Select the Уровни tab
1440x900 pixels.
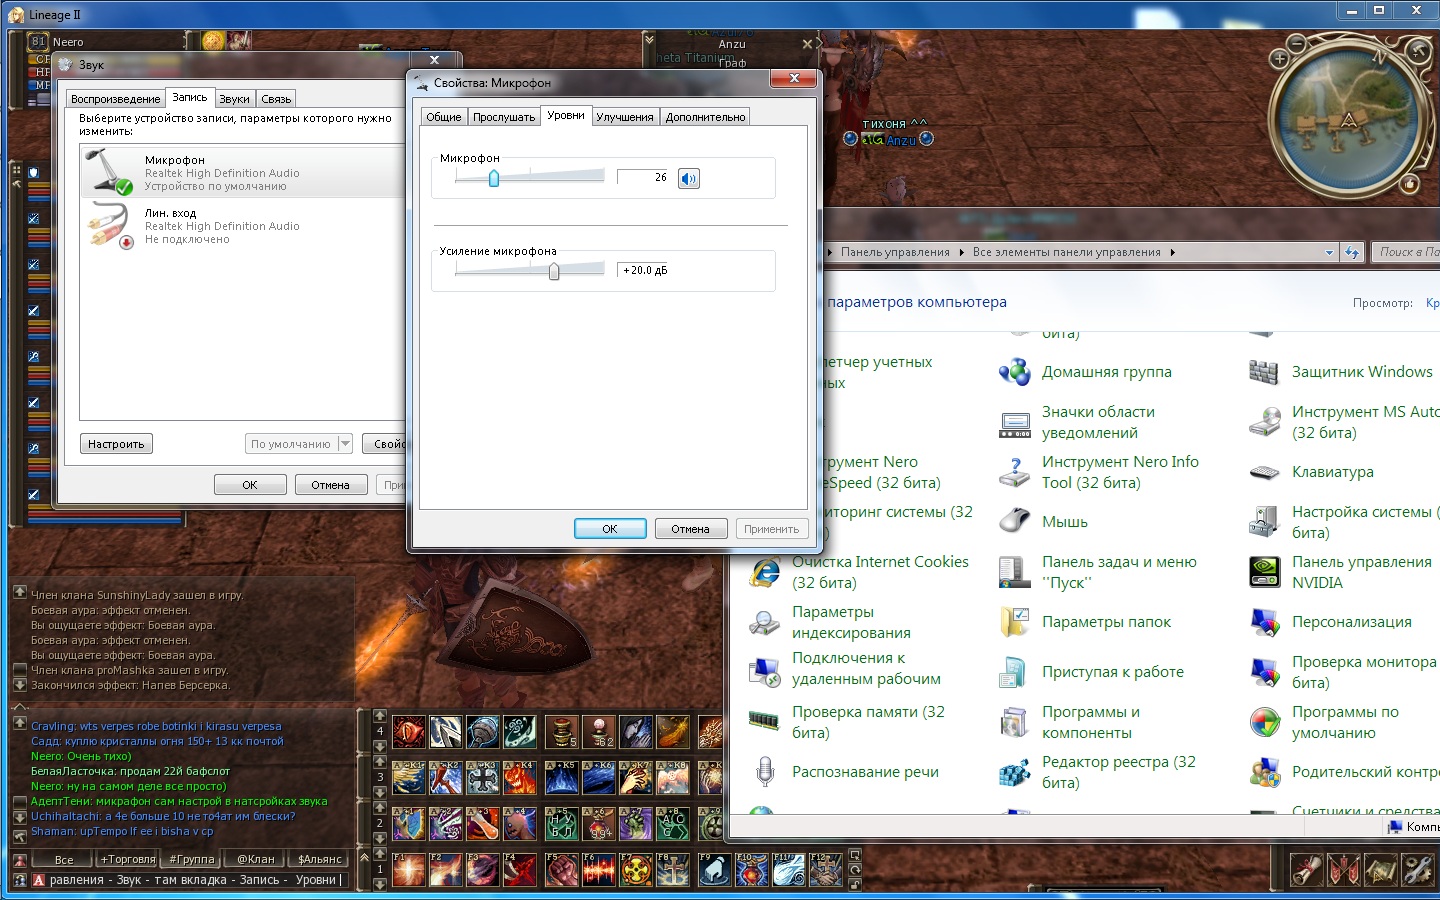(x=566, y=116)
